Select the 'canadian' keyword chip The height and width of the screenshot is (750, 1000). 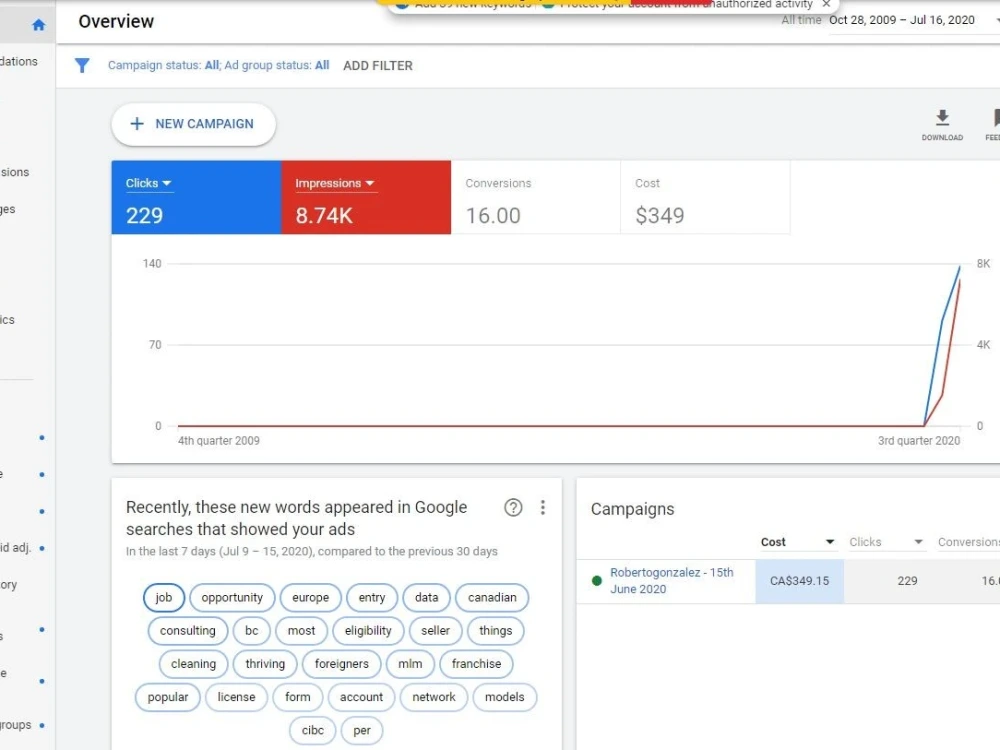[x=492, y=598]
